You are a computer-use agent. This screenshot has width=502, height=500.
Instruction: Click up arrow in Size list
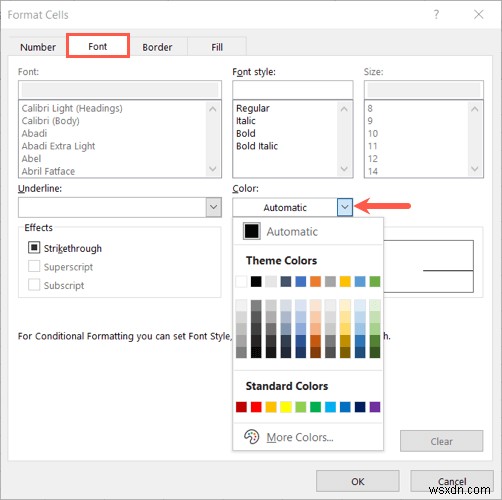point(475,109)
